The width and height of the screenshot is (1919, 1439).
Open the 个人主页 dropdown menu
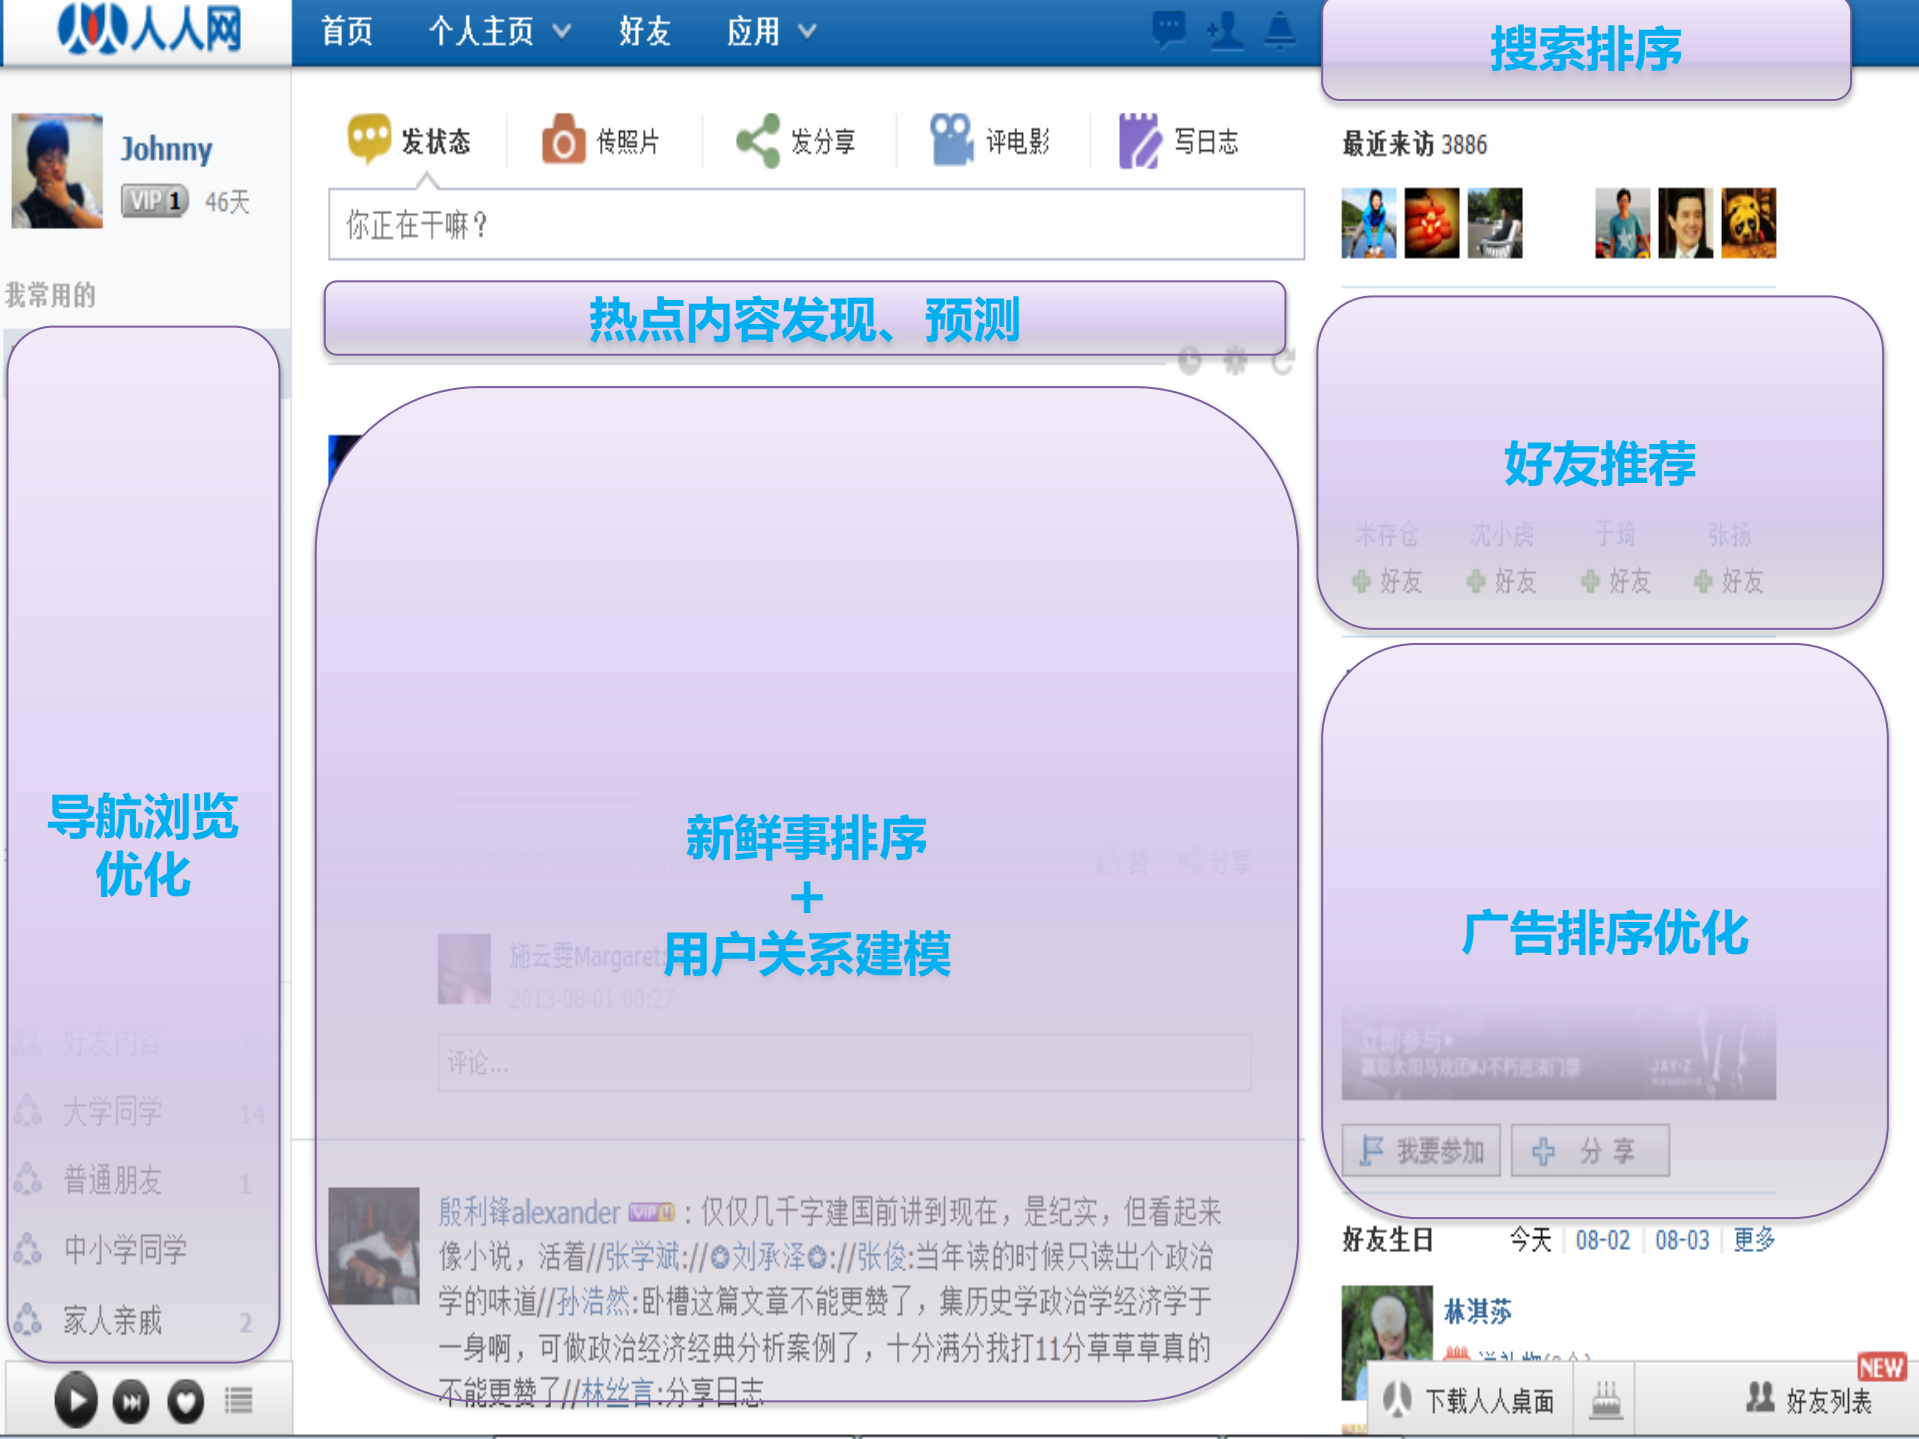pyautogui.click(x=498, y=31)
